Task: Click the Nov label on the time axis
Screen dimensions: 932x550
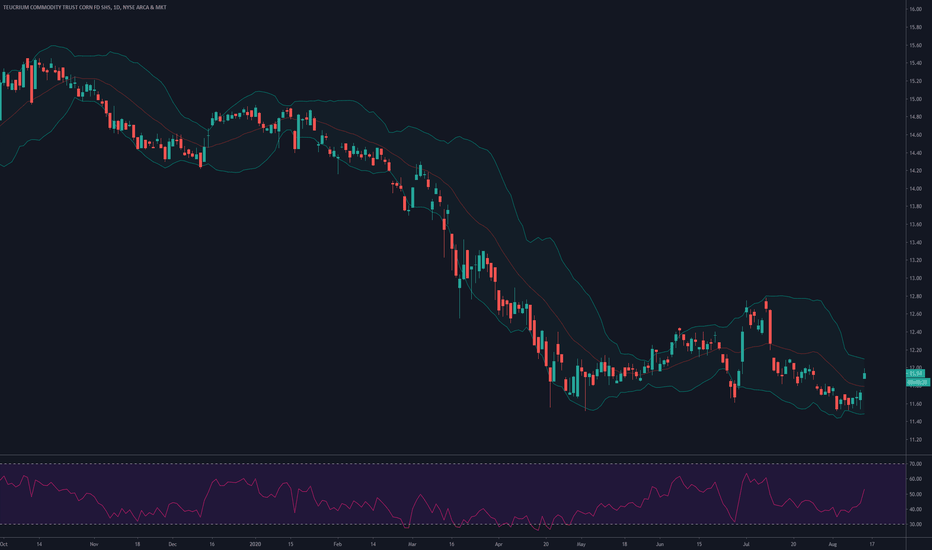Action: [94, 544]
